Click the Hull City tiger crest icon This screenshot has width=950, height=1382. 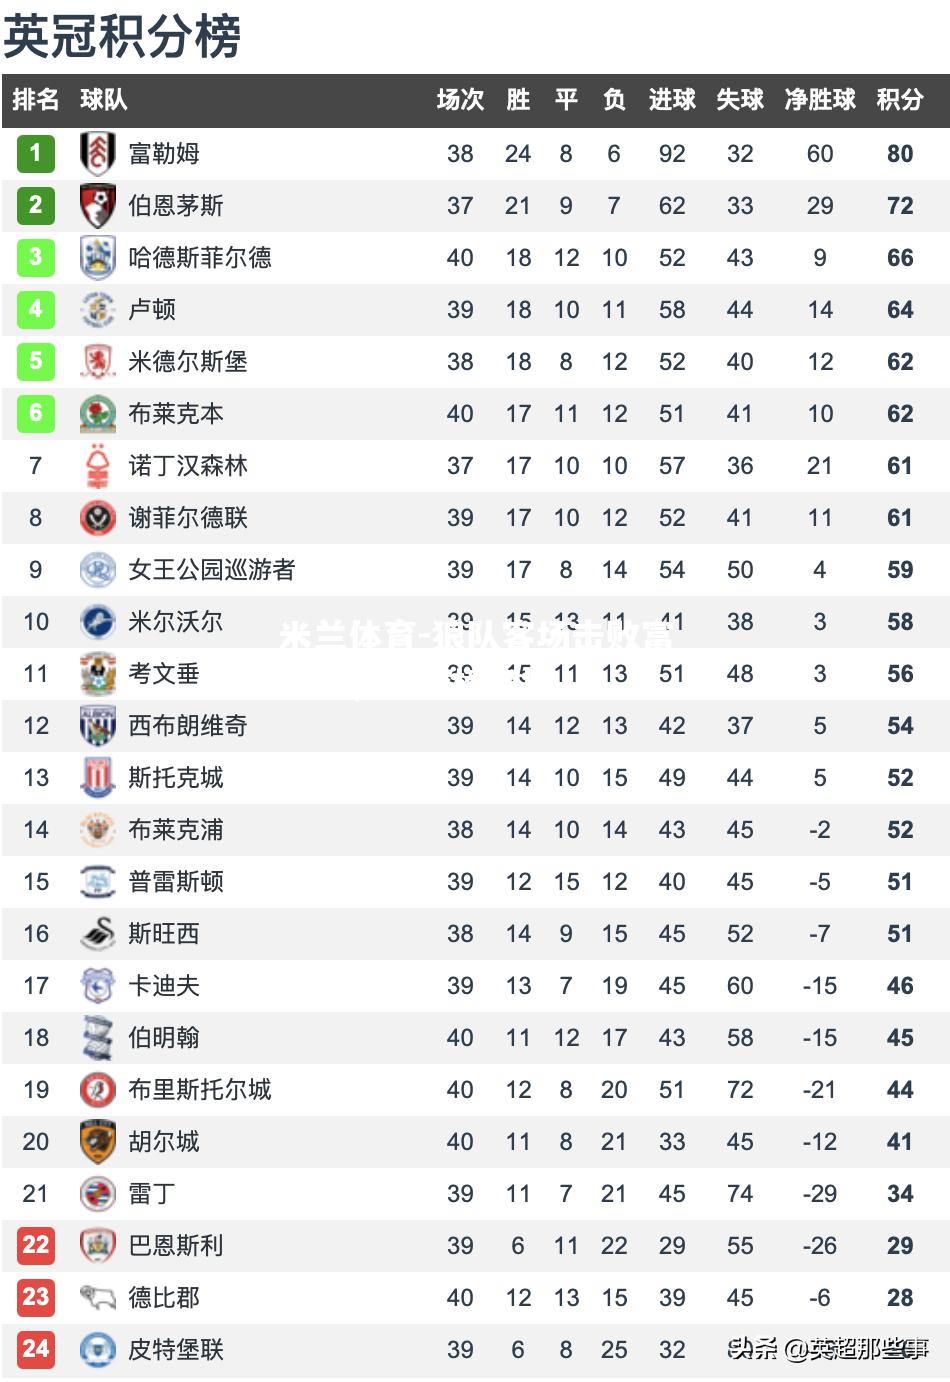(x=97, y=1141)
